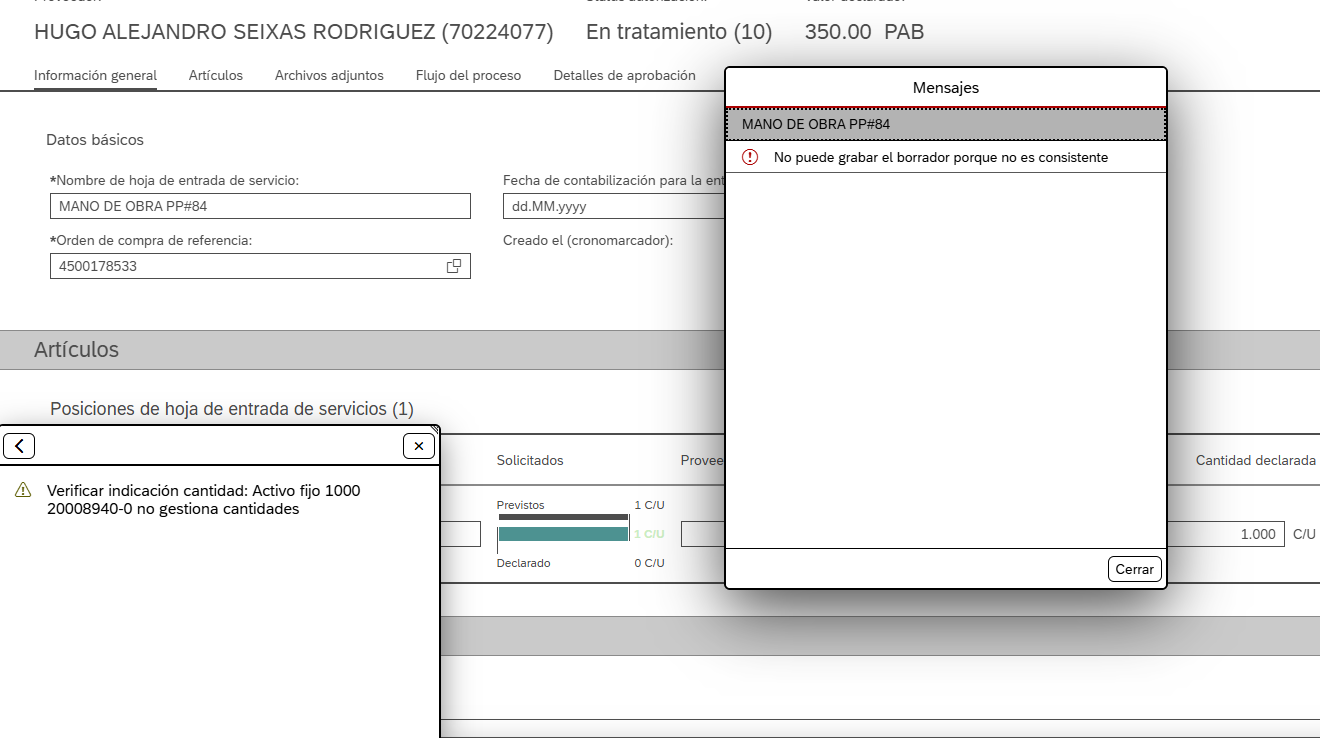Screen dimensions: 1320x738
Task: Click the red error icon in Mensajes
Action: (750, 157)
